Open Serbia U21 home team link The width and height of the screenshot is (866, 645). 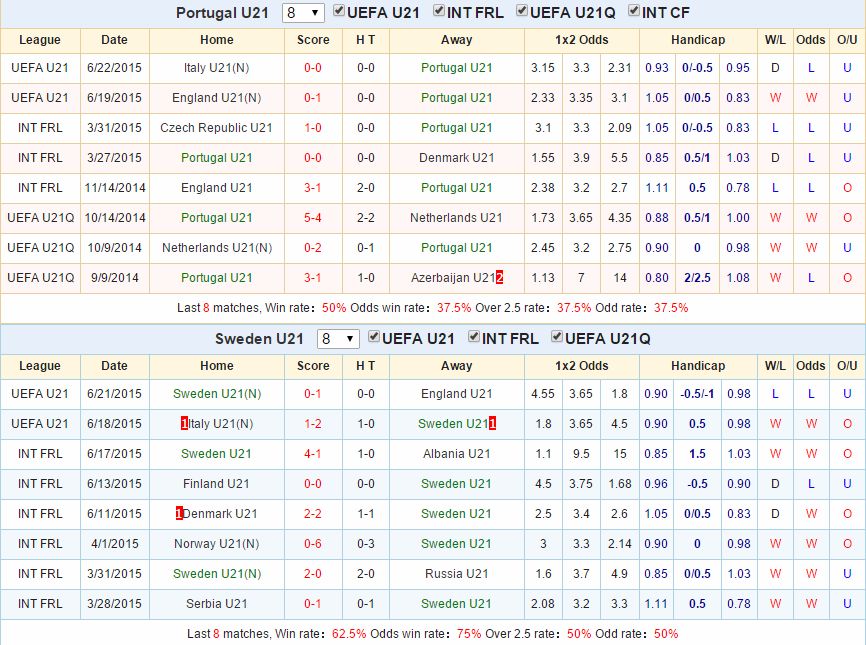pos(216,604)
